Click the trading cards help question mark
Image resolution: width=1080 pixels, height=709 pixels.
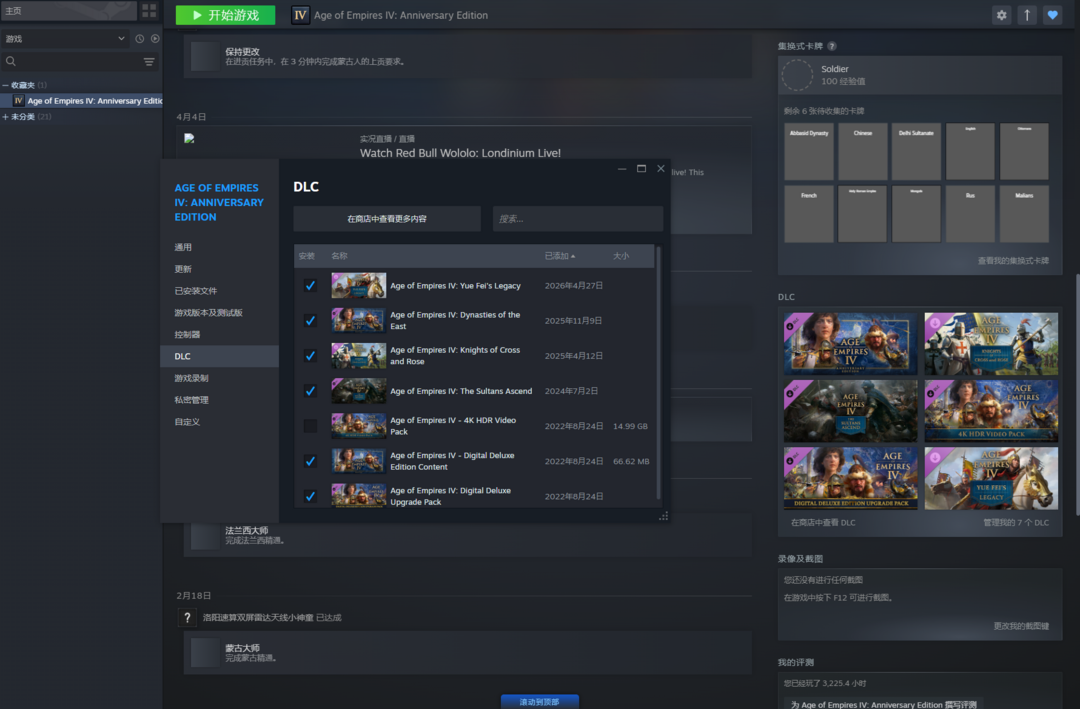[x=832, y=46]
